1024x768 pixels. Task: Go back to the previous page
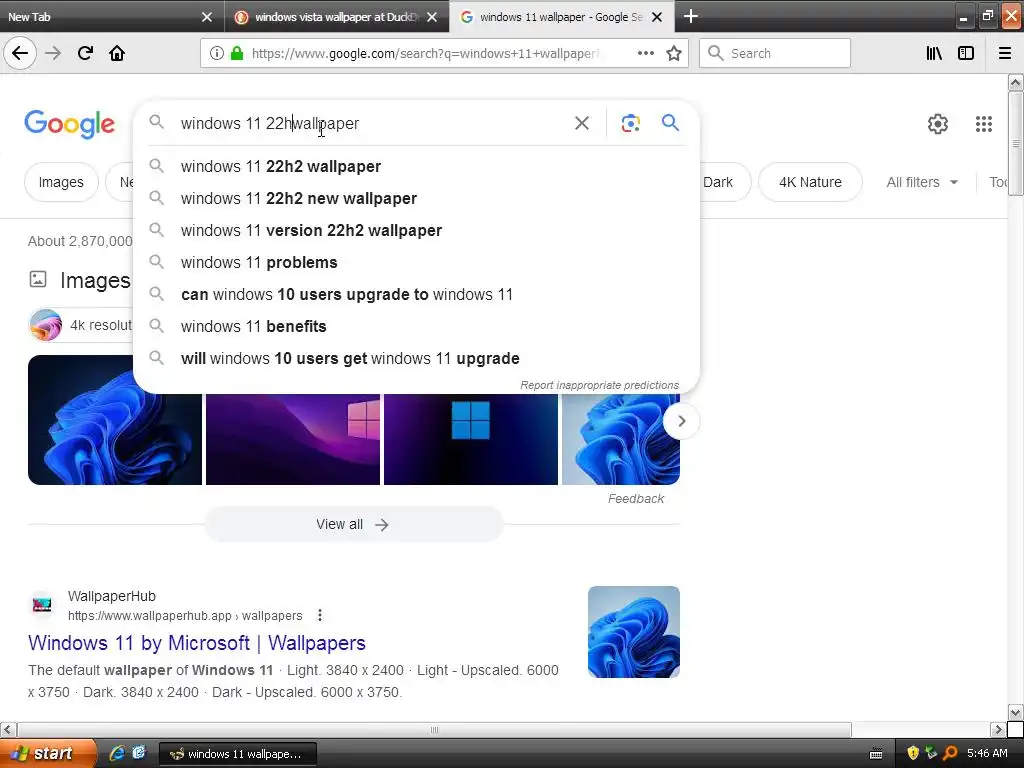coord(20,53)
